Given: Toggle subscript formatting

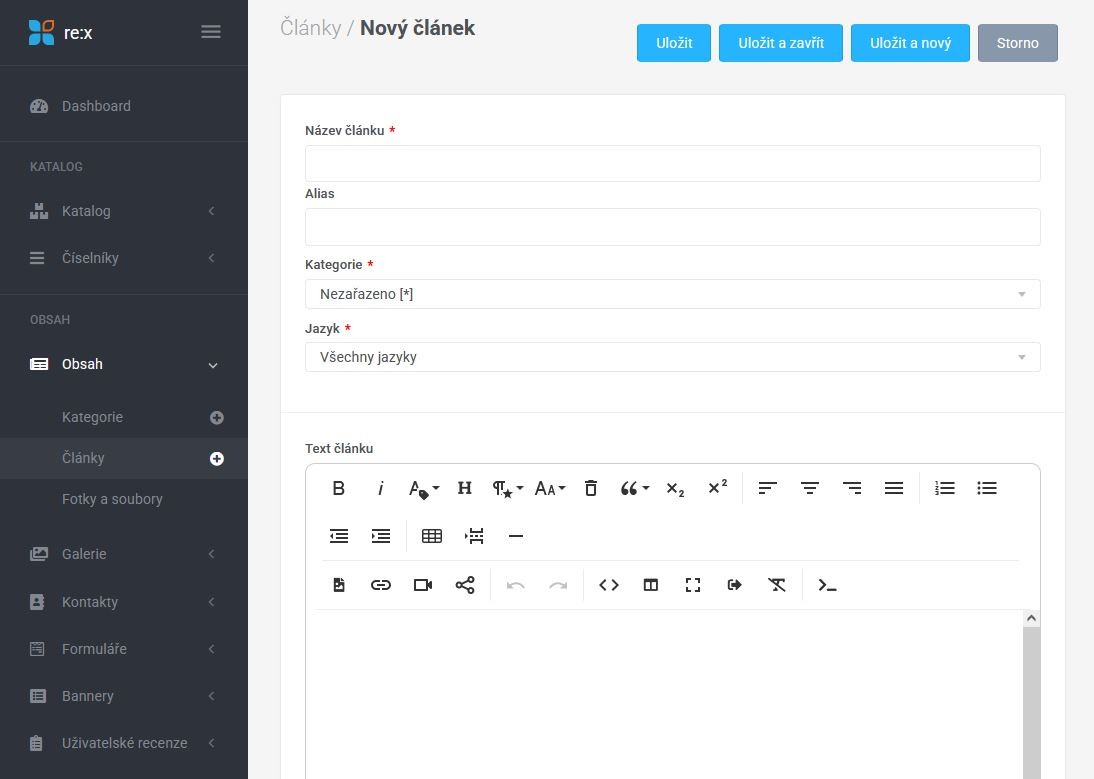Looking at the screenshot, I should click(675, 488).
